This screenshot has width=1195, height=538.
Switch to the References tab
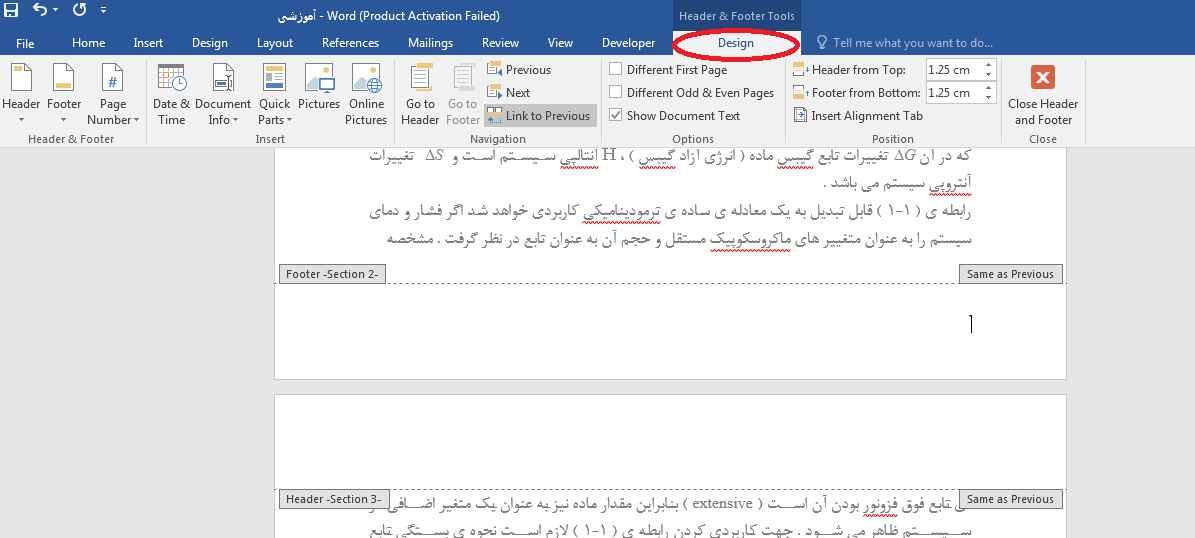(x=350, y=43)
